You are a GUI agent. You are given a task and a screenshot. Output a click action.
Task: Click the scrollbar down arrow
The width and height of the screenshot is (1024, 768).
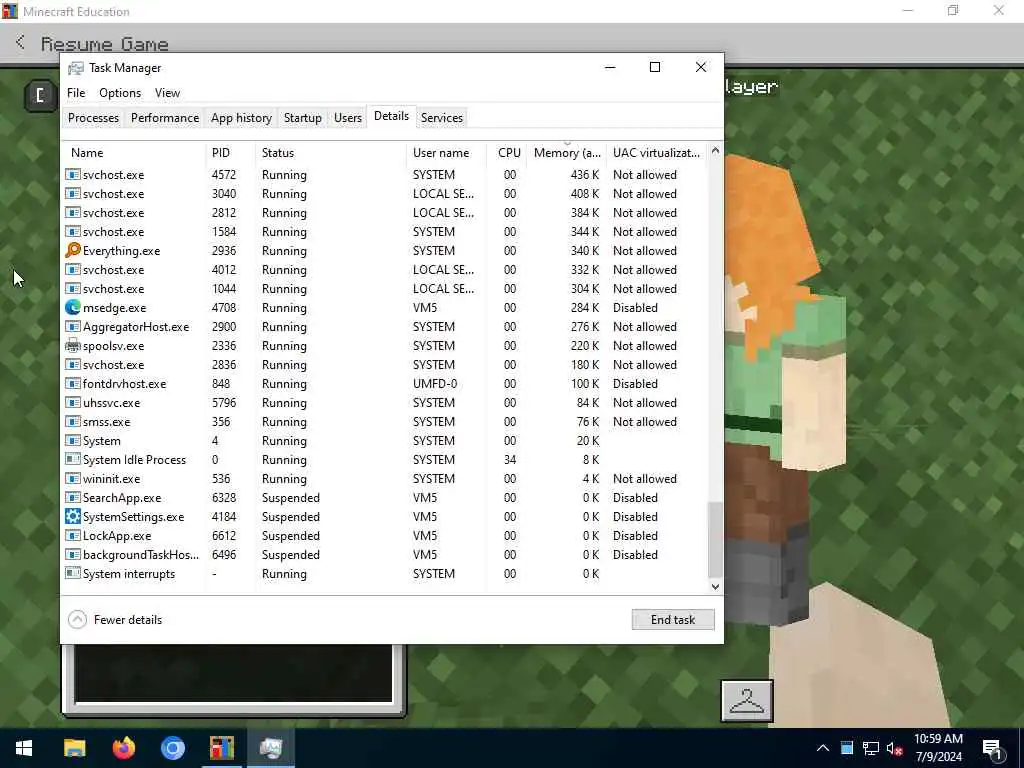(715, 586)
